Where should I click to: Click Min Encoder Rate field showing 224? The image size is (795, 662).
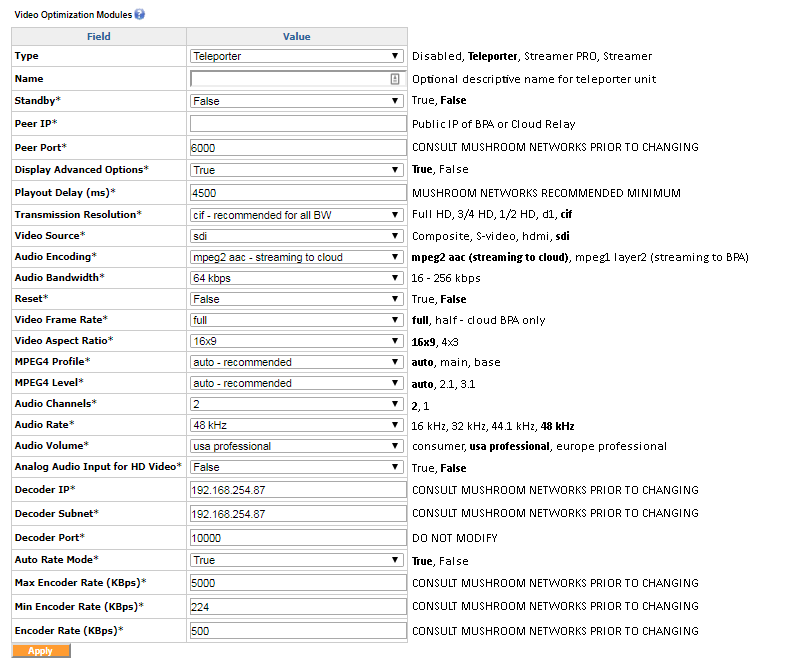click(298, 607)
